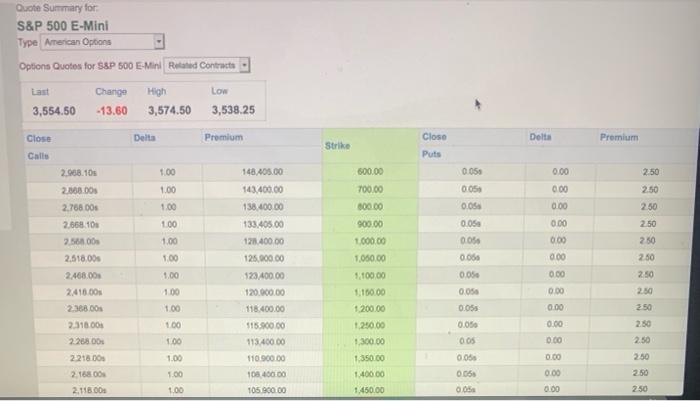Click the Related Contracts dropdown arrow
The height and width of the screenshot is (401, 700).
(244, 66)
